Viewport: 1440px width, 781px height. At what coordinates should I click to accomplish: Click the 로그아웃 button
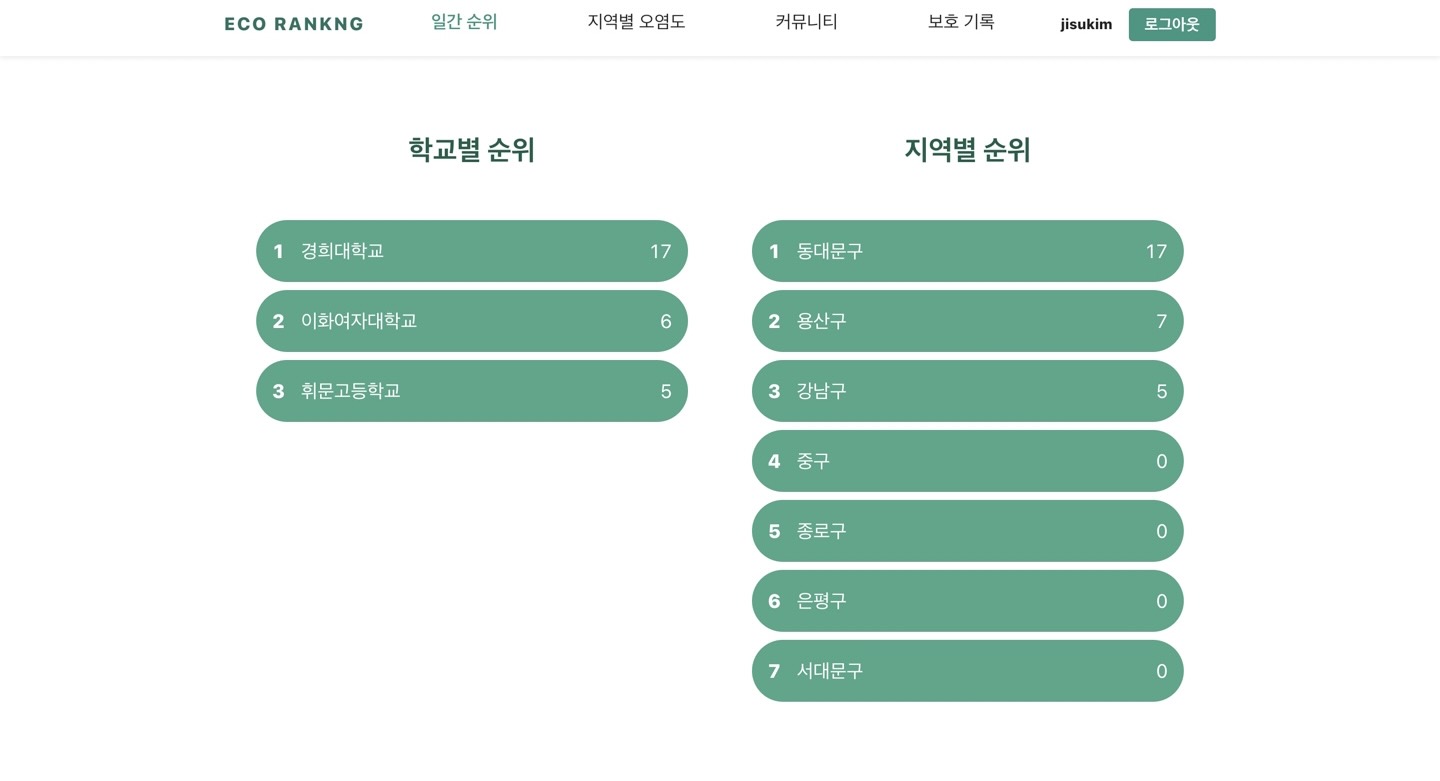point(1172,24)
